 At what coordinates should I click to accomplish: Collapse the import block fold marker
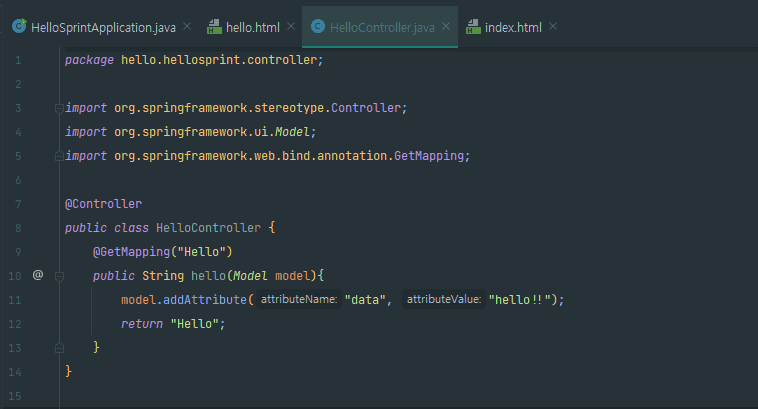[x=59, y=108]
